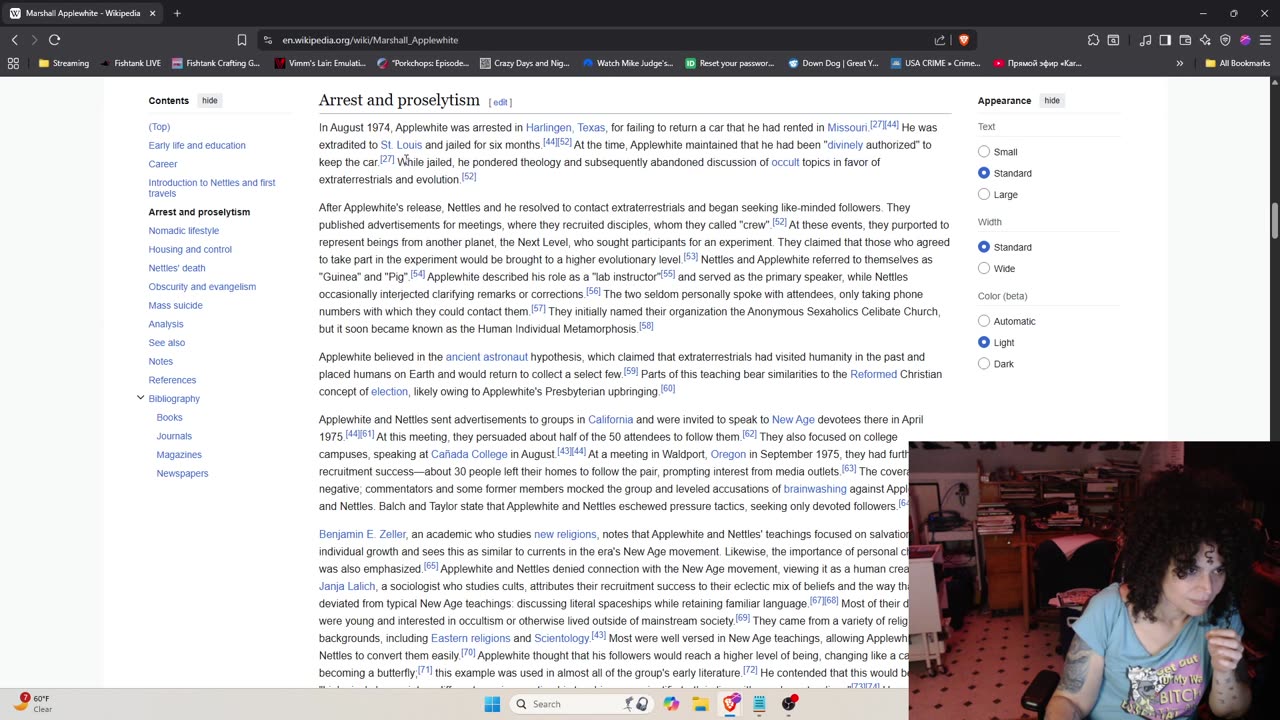
Task: Open File Explorer from the taskbar
Action: pyautogui.click(x=701, y=704)
